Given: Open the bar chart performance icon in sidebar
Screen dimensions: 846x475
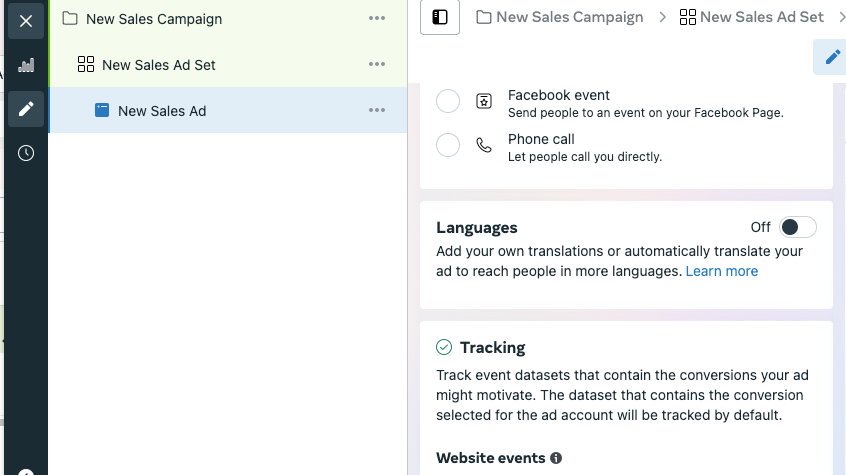Looking at the screenshot, I should (x=26, y=65).
